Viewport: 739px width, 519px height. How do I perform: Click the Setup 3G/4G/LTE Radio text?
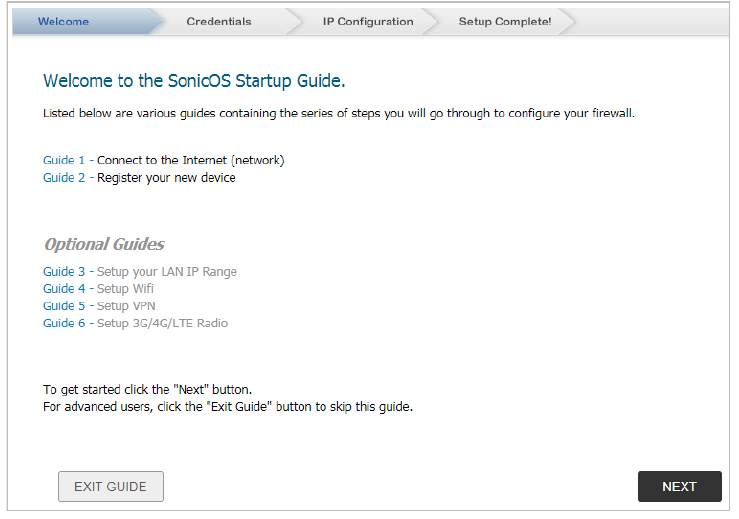point(162,323)
